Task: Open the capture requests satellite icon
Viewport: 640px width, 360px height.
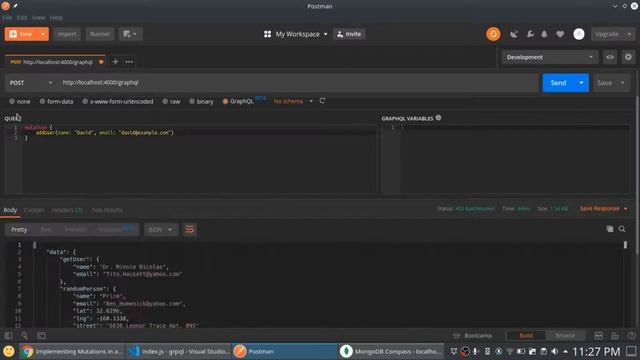Action: (x=514, y=34)
